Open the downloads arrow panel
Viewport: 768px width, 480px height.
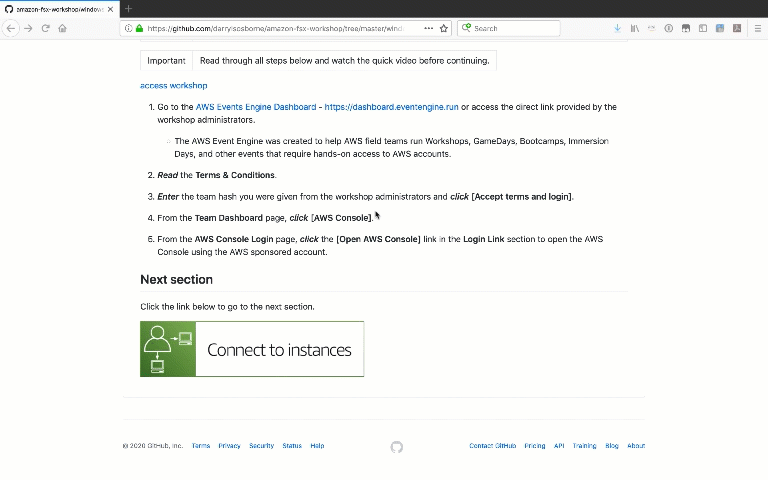click(x=618, y=28)
